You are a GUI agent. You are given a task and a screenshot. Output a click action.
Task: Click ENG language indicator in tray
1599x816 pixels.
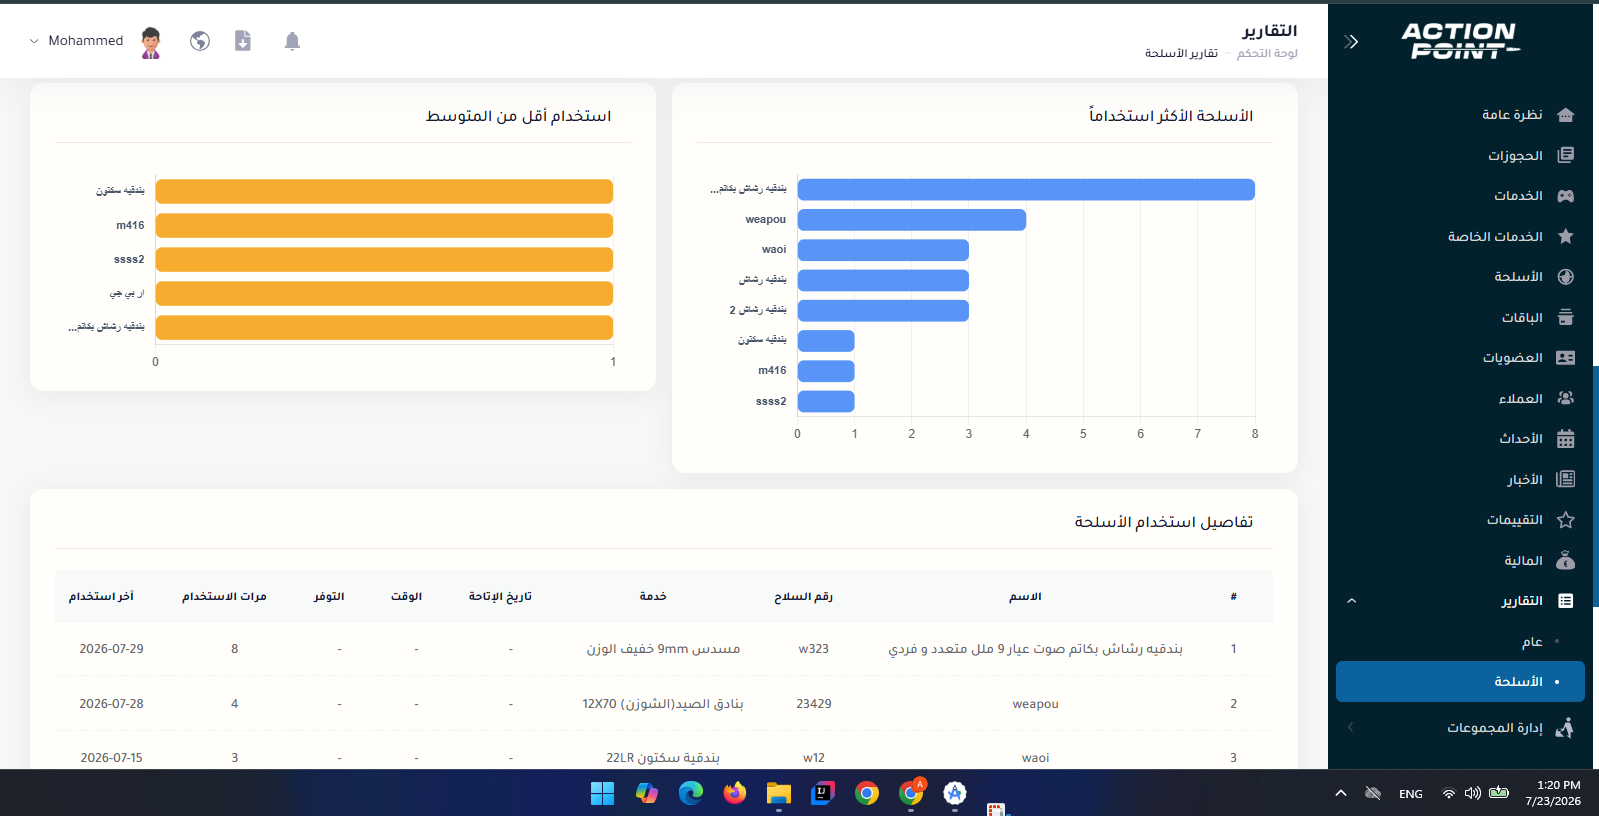[1411, 794]
